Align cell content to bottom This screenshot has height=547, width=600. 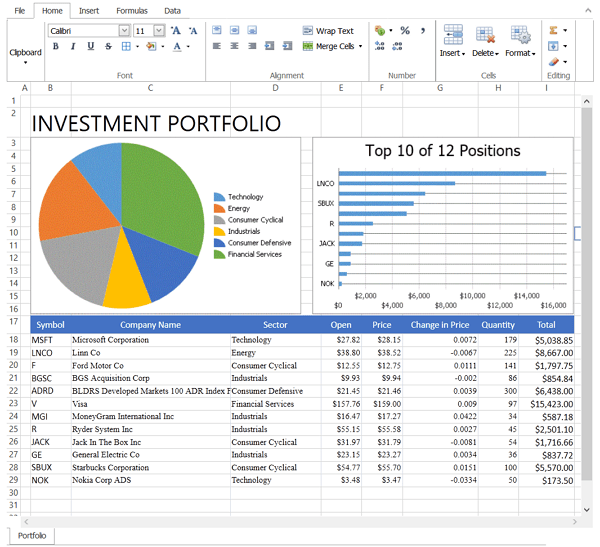[x=252, y=30]
